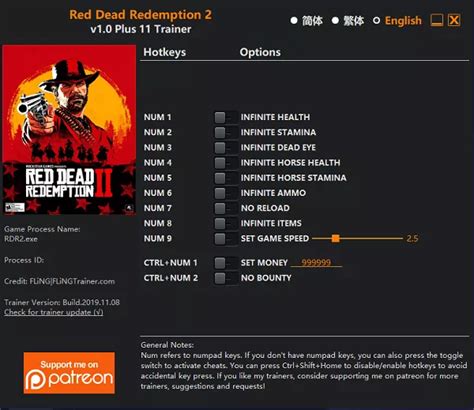This screenshot has width=474, height=410.
Task: Switch on Infinite Ammo
Action: [225, 193]
